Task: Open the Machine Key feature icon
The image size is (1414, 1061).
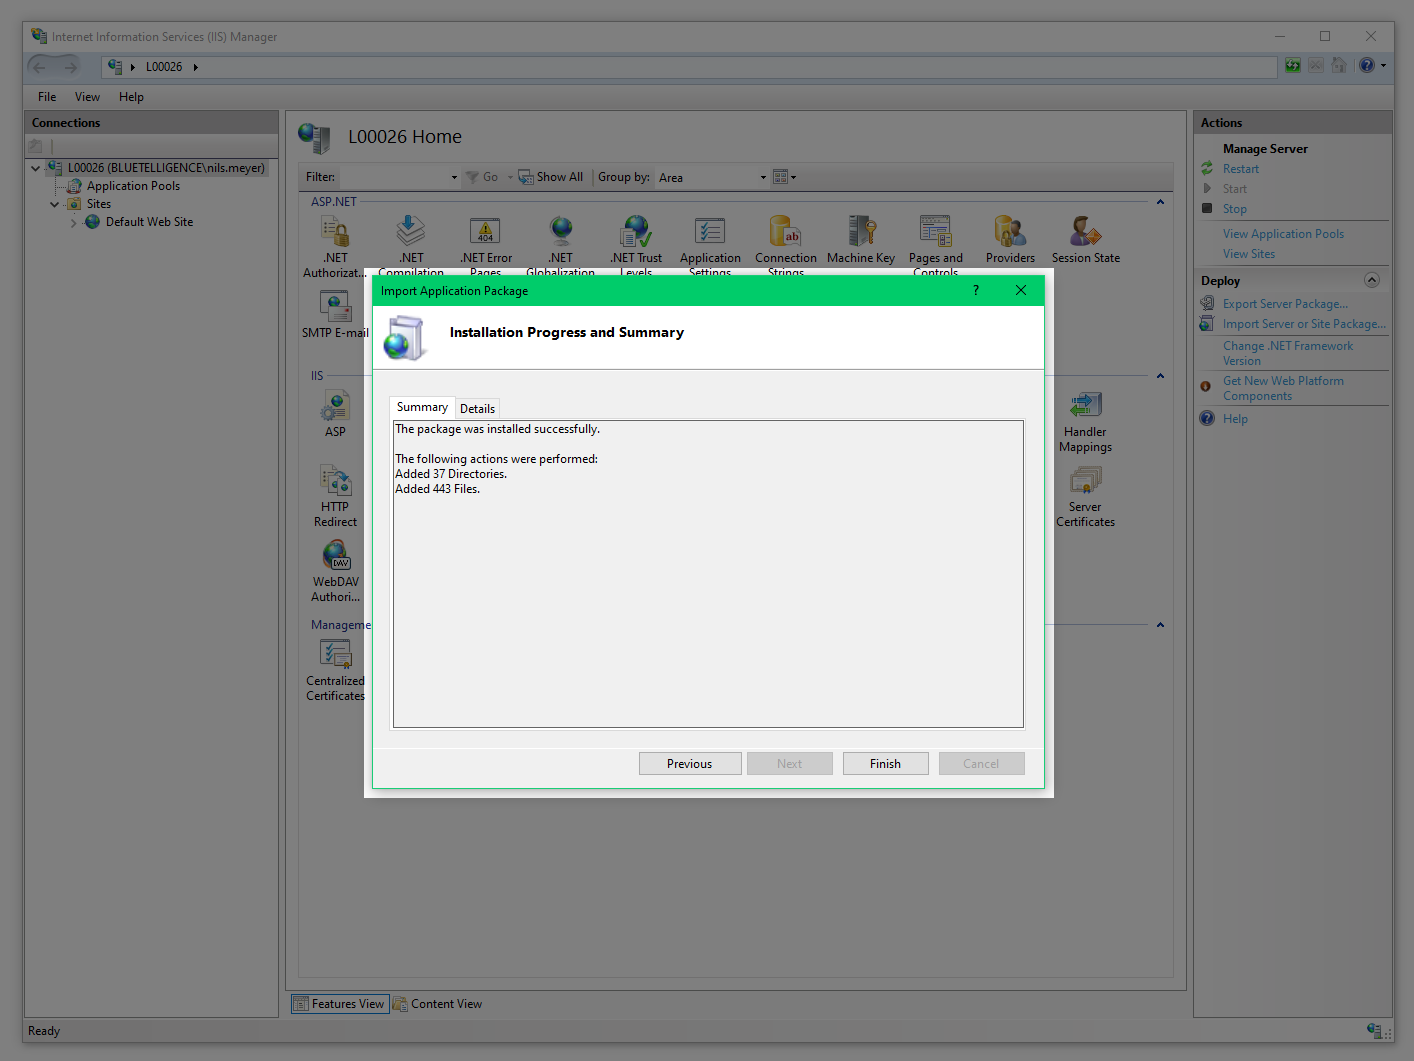Action: (861, 239)
